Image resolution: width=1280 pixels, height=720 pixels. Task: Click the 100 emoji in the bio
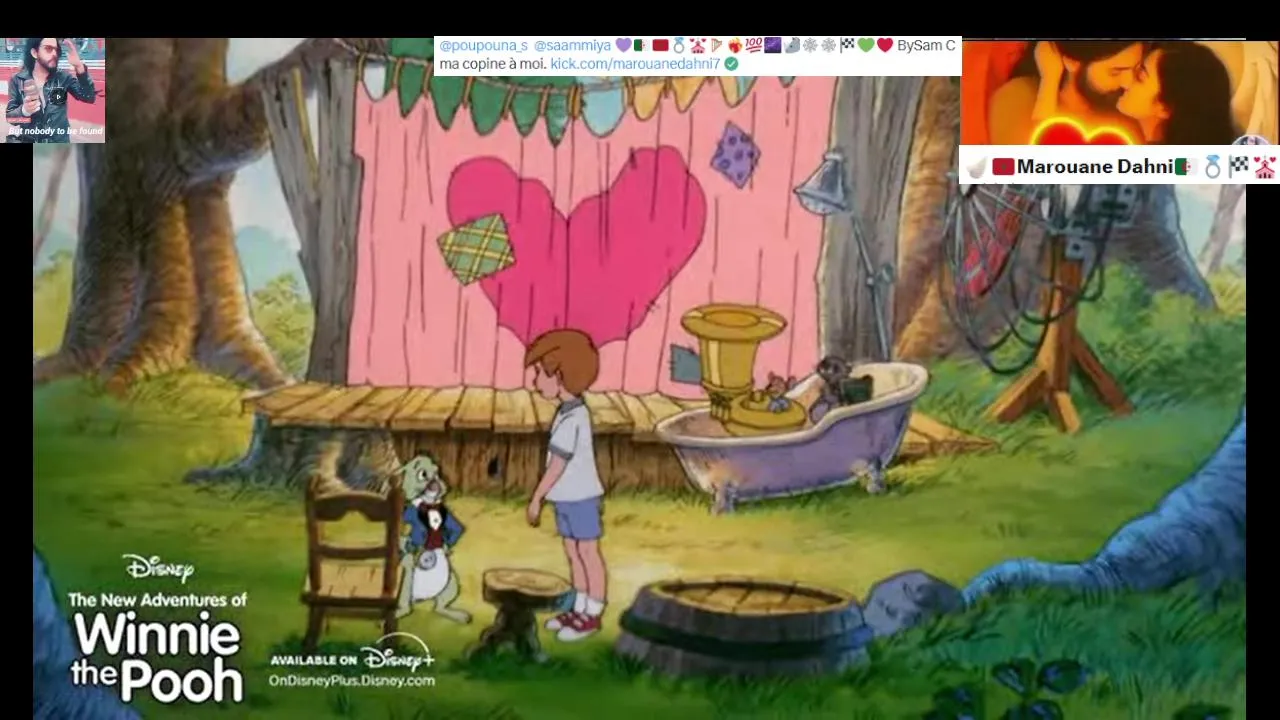tap(753, 46)
